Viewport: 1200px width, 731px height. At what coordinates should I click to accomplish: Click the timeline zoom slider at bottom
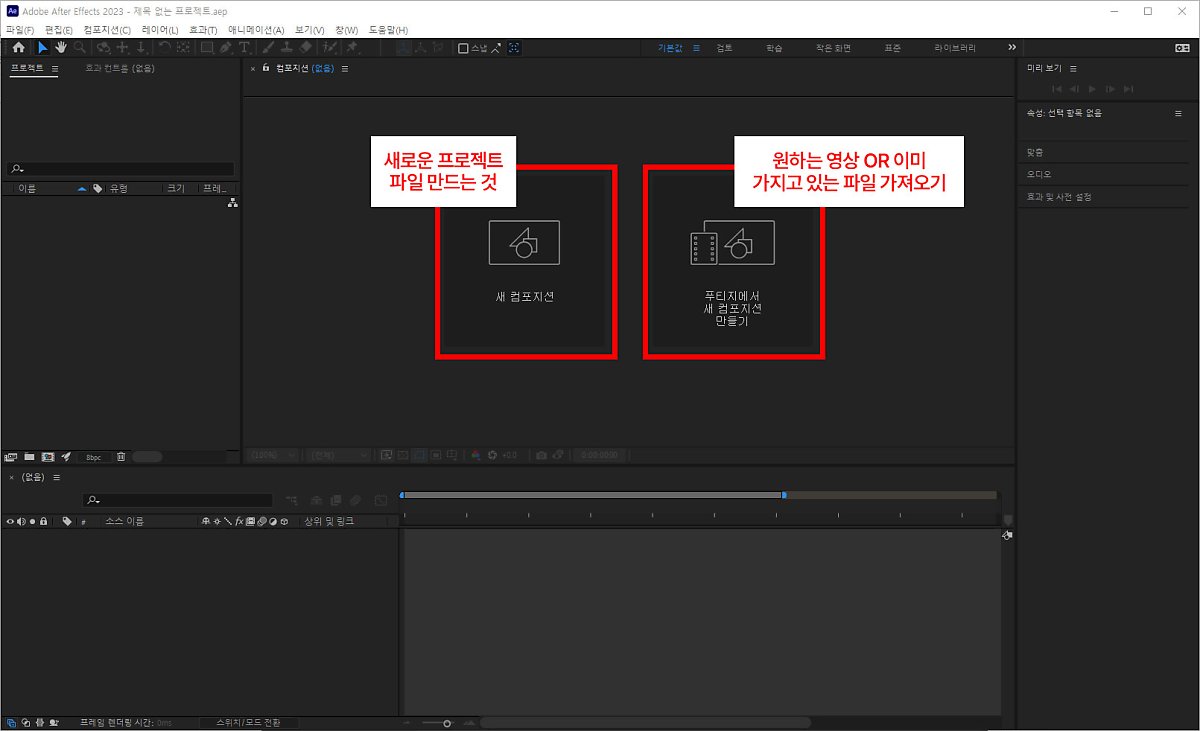pyautogui.click(x=446, y=722)
